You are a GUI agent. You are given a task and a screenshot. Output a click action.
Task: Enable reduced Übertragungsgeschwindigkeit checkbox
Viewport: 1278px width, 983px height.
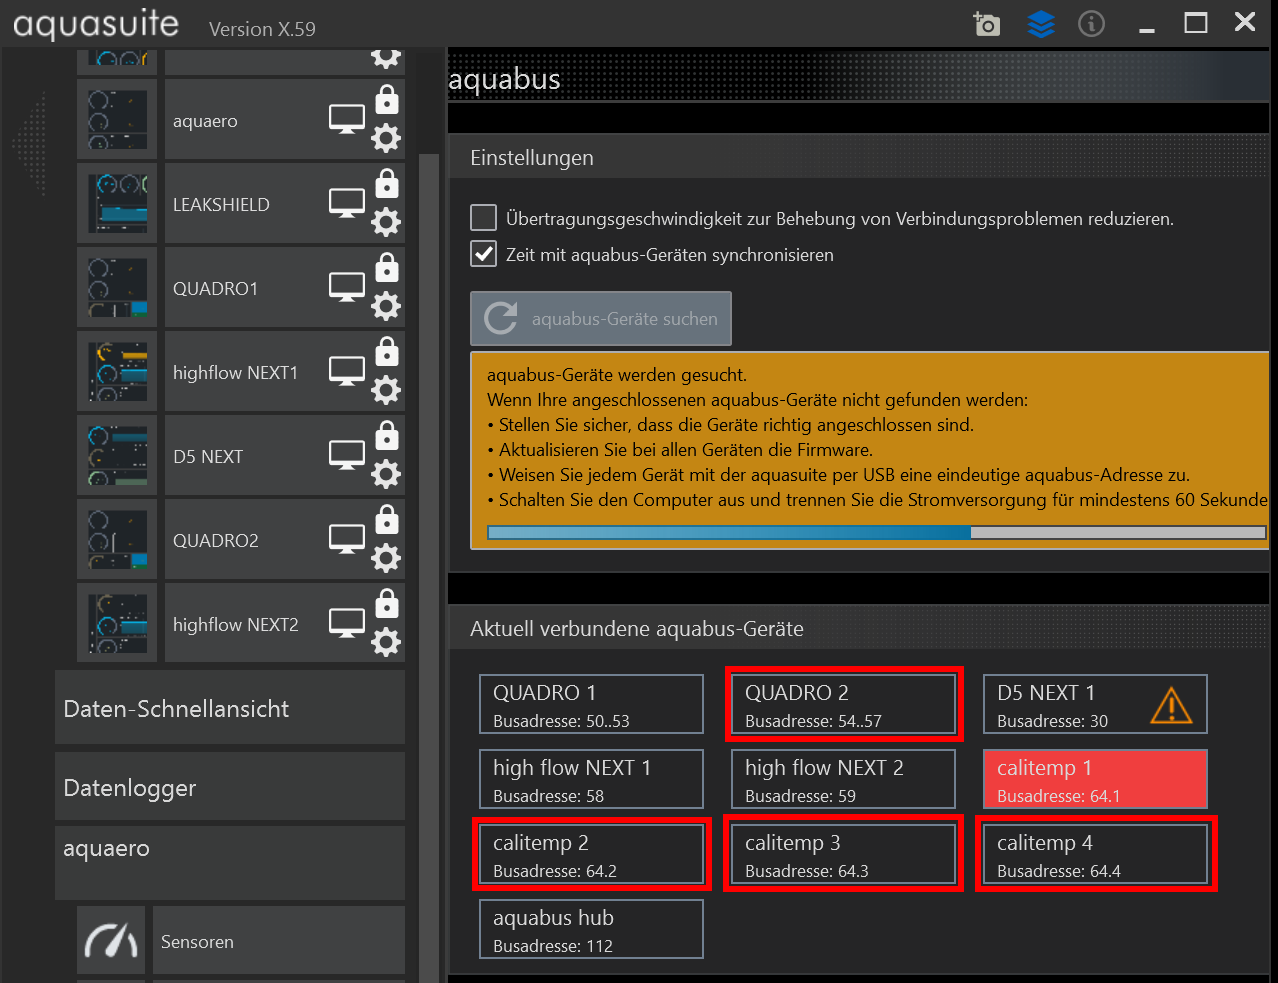pos(484,218)
